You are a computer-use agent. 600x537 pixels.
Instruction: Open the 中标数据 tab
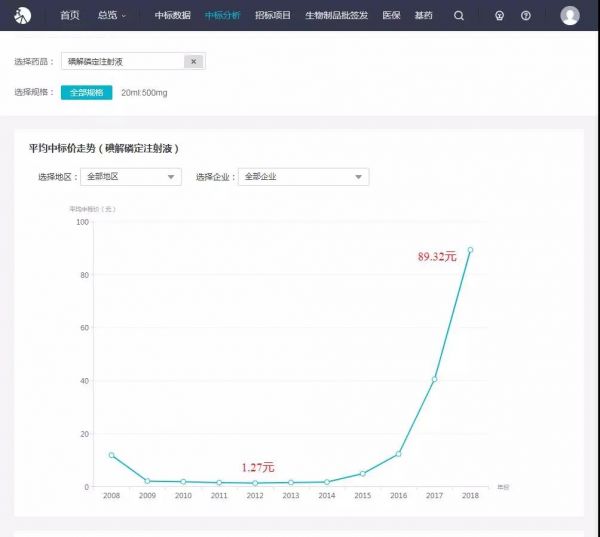click(x=172, y=16)
